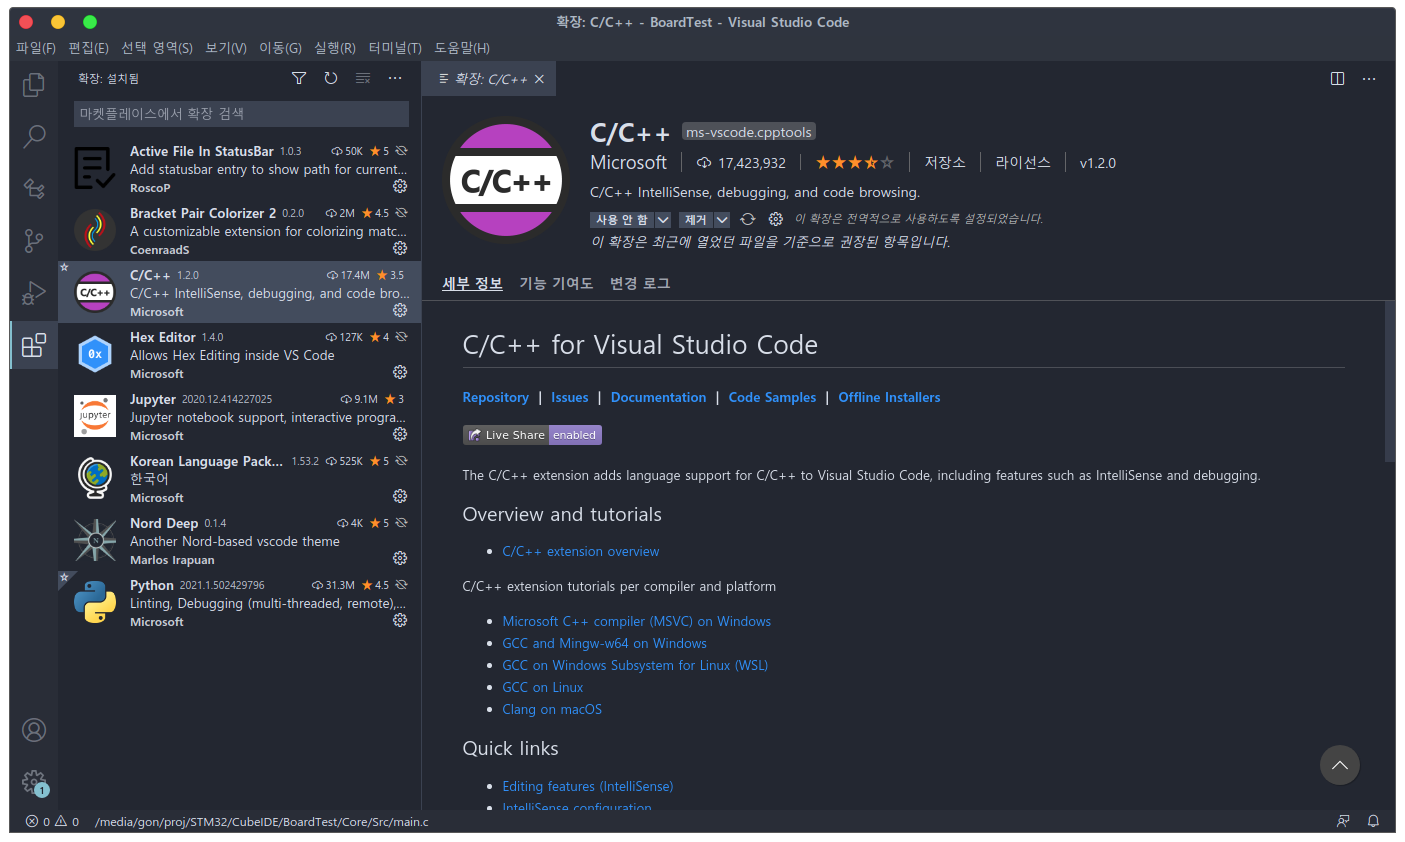Viewport: 1405px width, 842px height.
Task: Click the 제거 uninstall button
Action: click(696, 219)
